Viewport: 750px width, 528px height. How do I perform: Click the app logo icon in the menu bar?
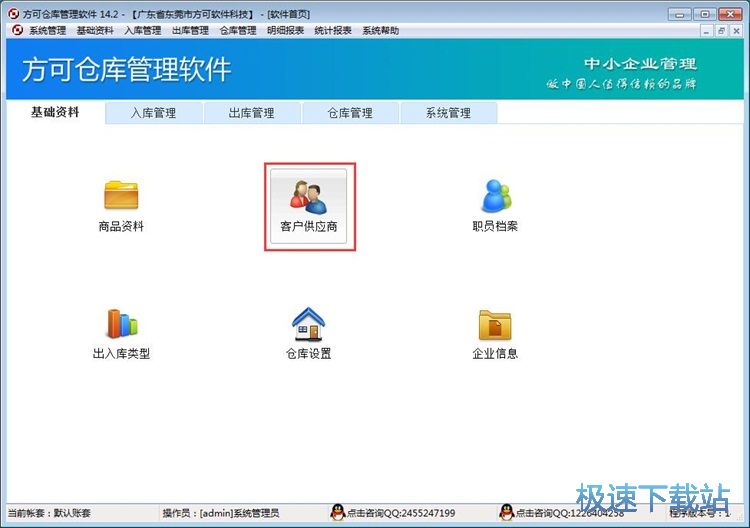pos(17,31)
